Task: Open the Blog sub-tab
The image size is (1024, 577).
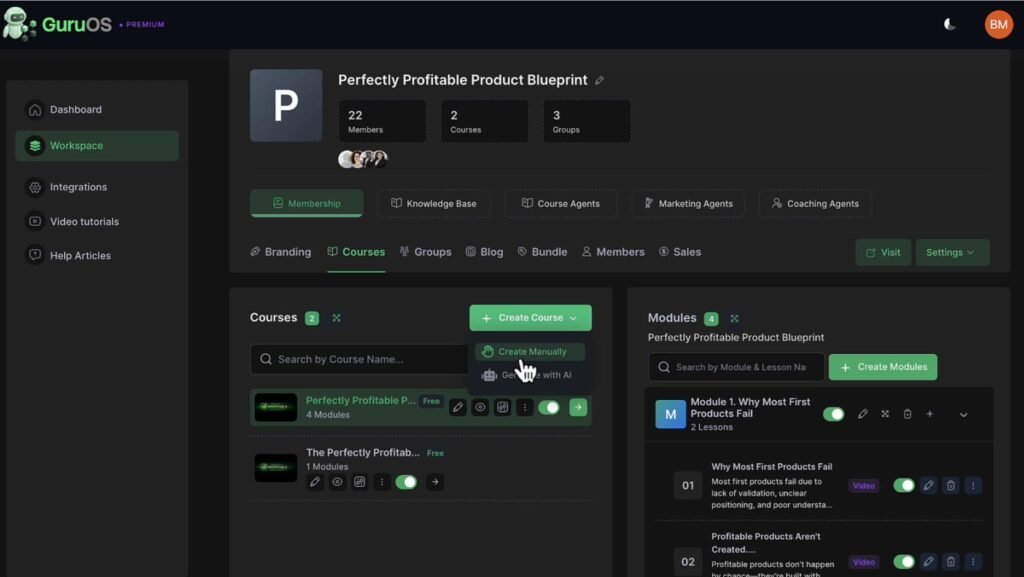Action: (485, 252)
